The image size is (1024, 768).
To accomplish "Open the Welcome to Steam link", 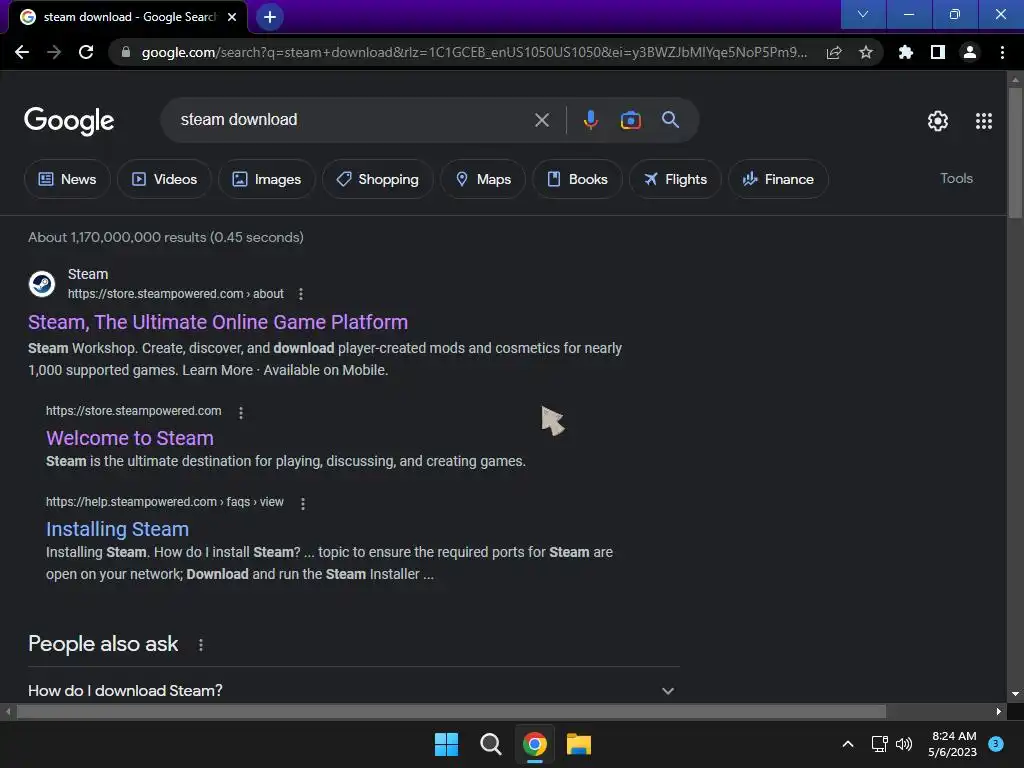I will [130, 438].
